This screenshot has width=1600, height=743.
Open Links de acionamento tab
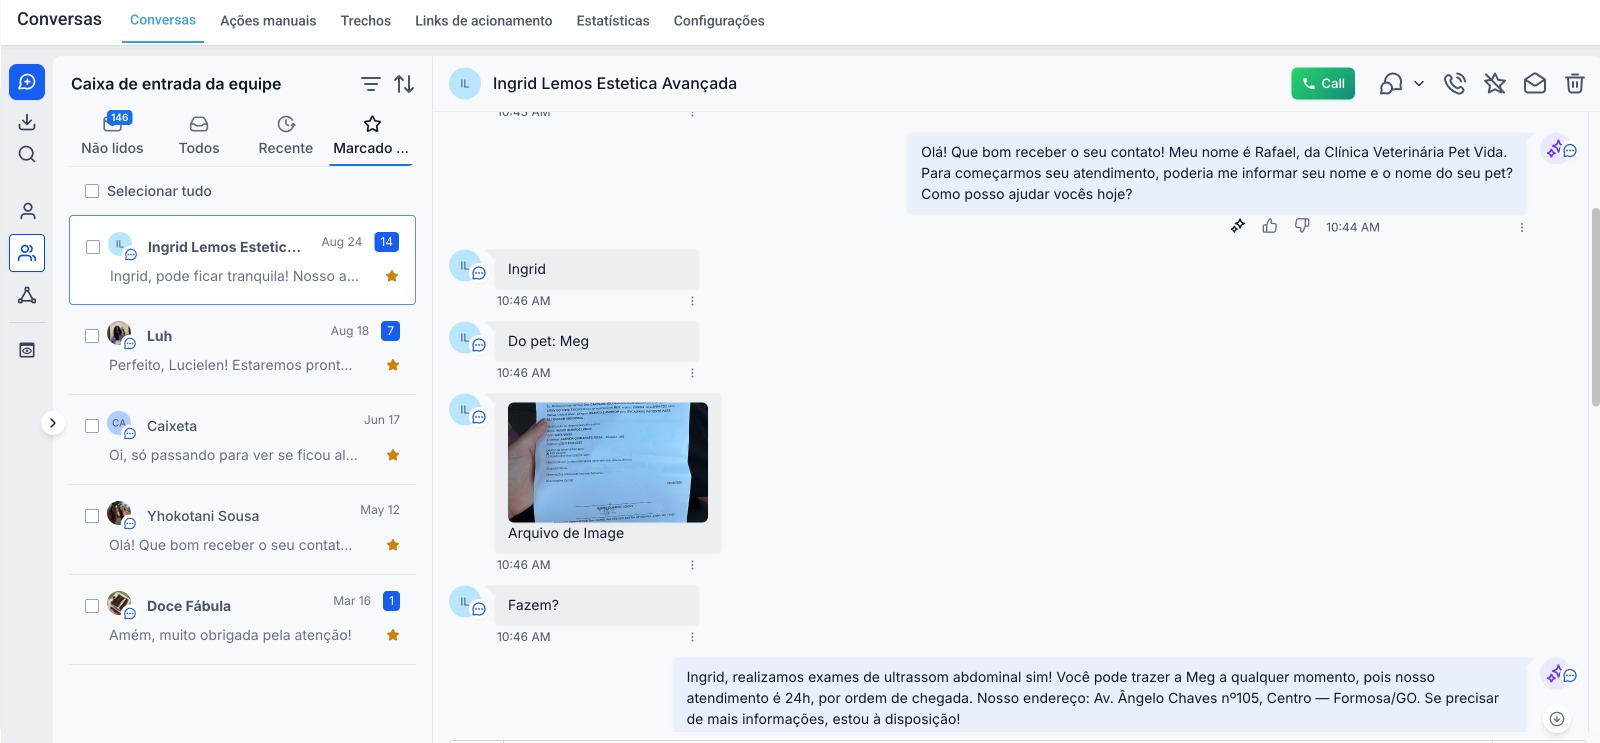[x=484, y=21]
